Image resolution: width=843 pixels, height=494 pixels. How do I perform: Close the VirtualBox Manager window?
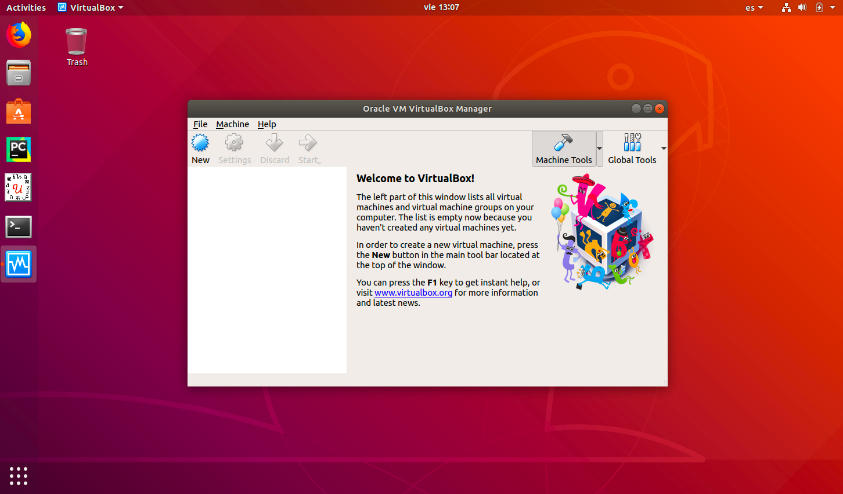click(x=660, y=109)
